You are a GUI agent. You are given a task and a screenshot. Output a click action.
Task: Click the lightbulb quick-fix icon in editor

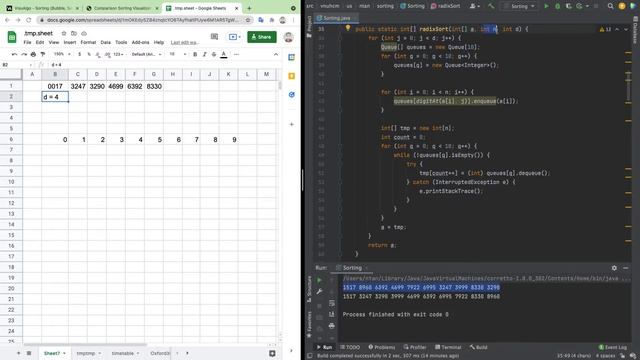point(348,28)
